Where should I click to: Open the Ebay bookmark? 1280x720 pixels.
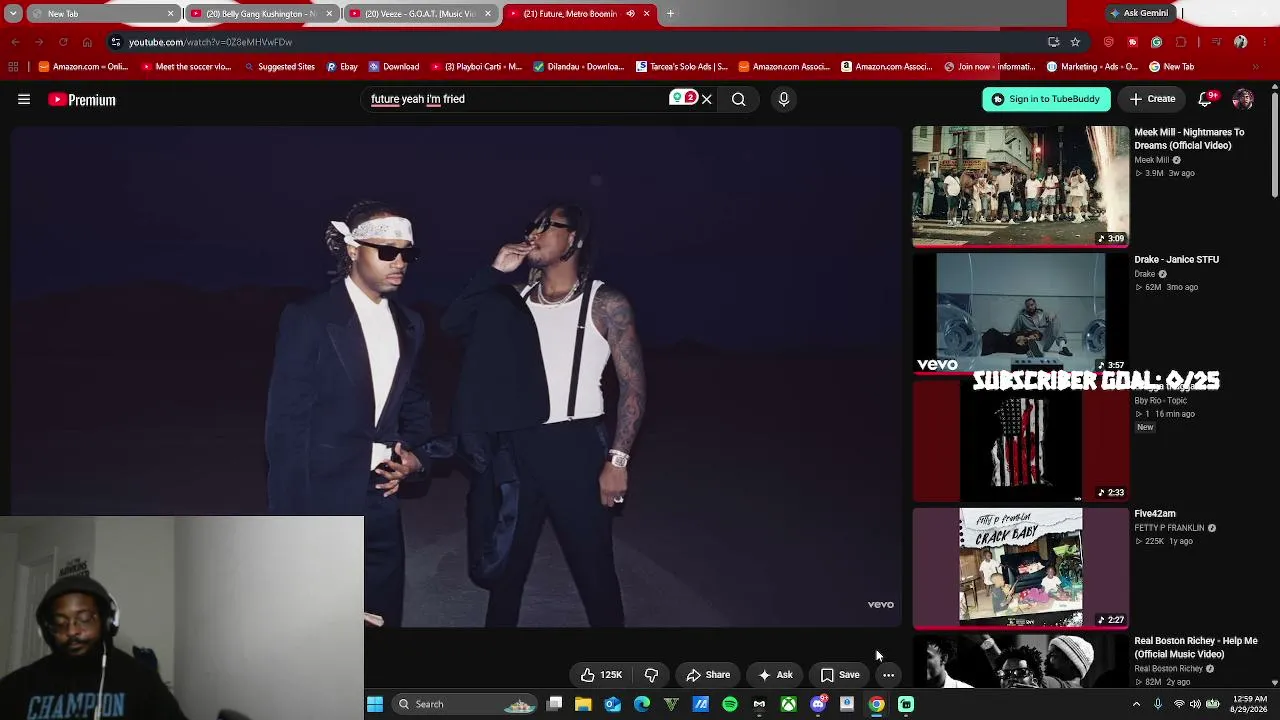[342, 67]
